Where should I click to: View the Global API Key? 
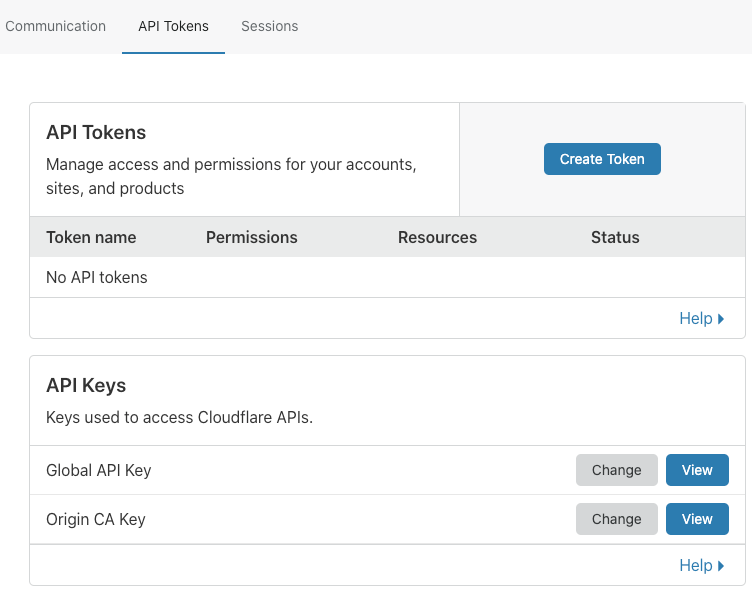[x=697, y=470]
